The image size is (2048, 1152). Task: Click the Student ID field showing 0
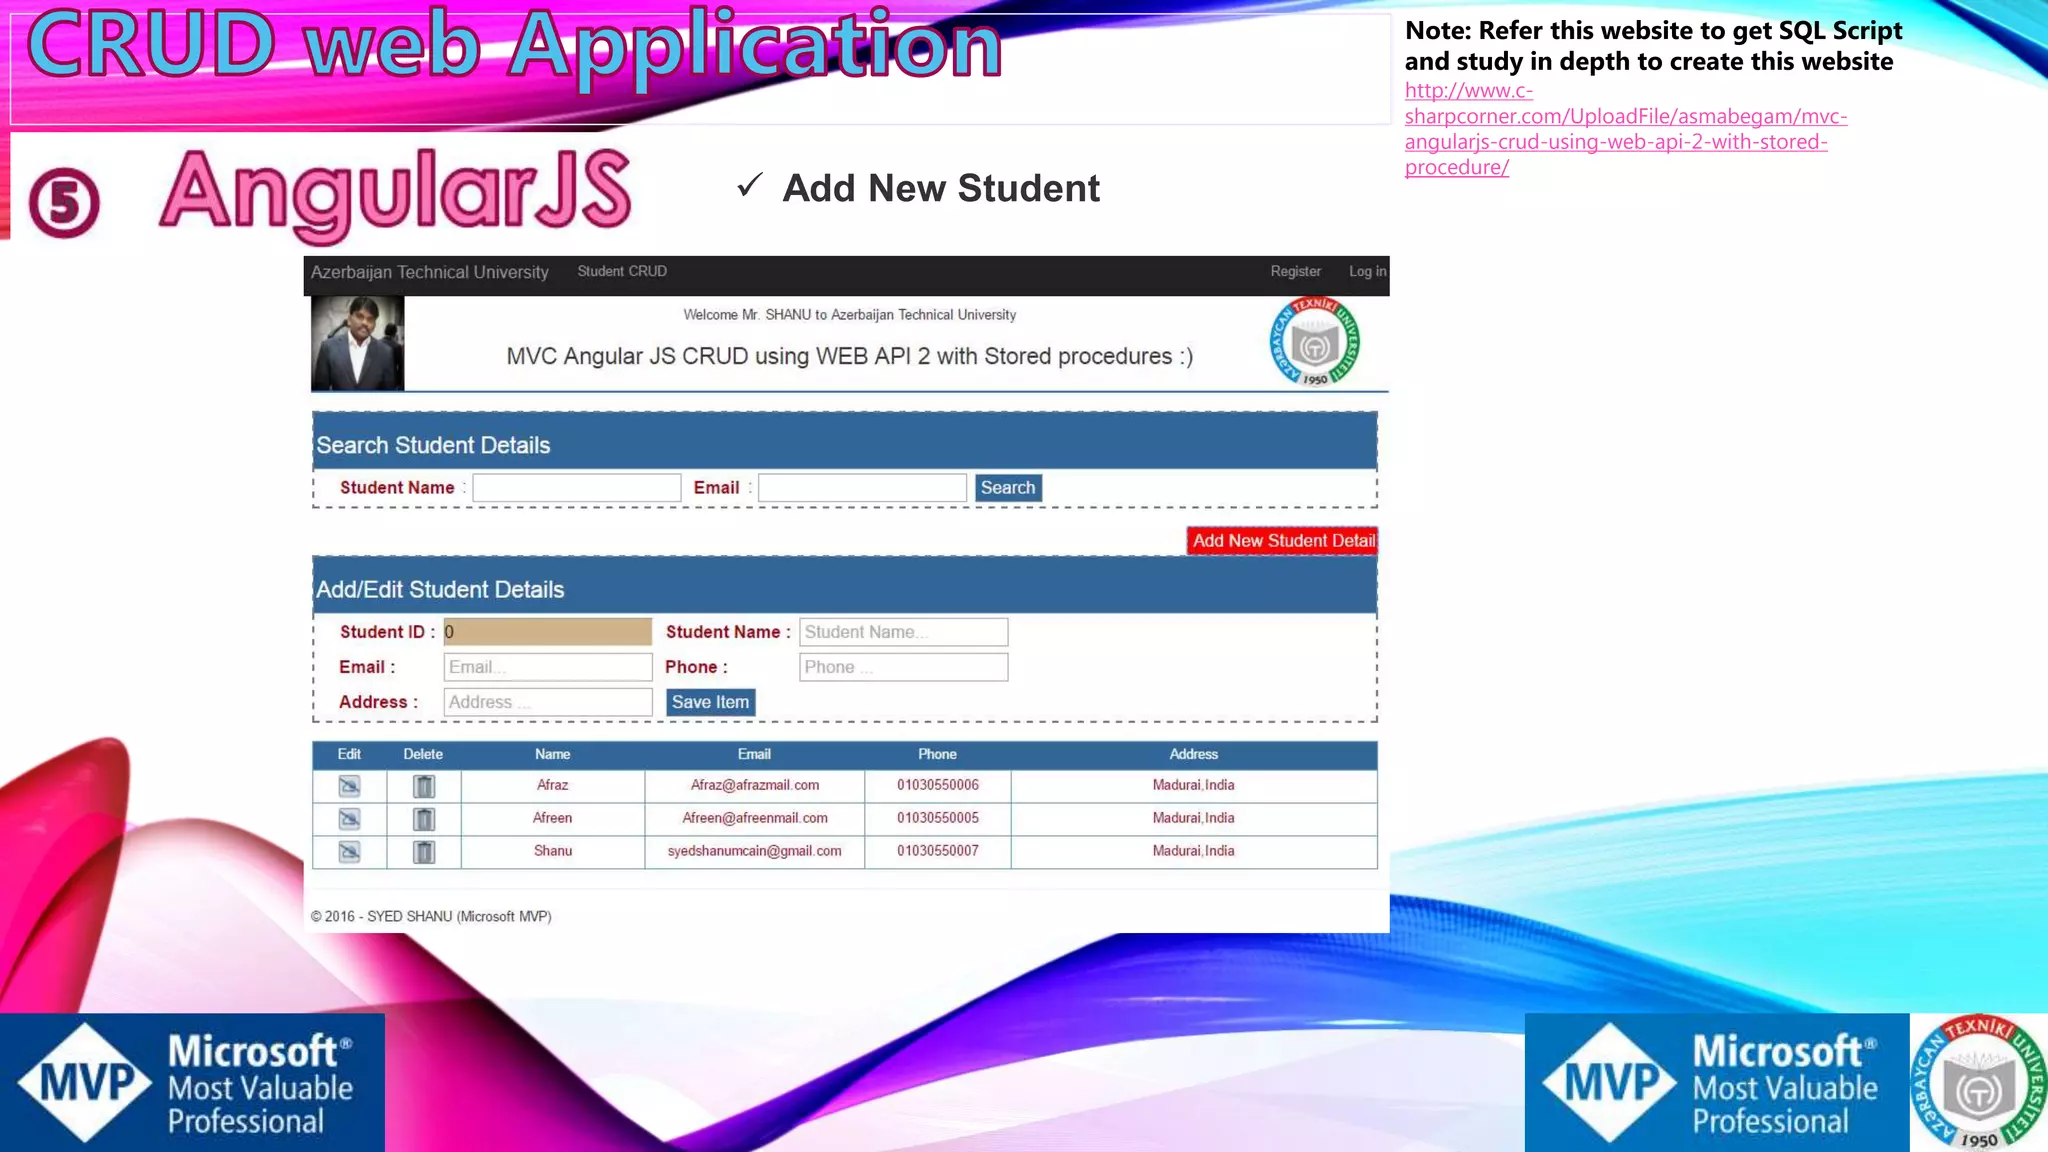pyautogui.click(x=548, y=632)
